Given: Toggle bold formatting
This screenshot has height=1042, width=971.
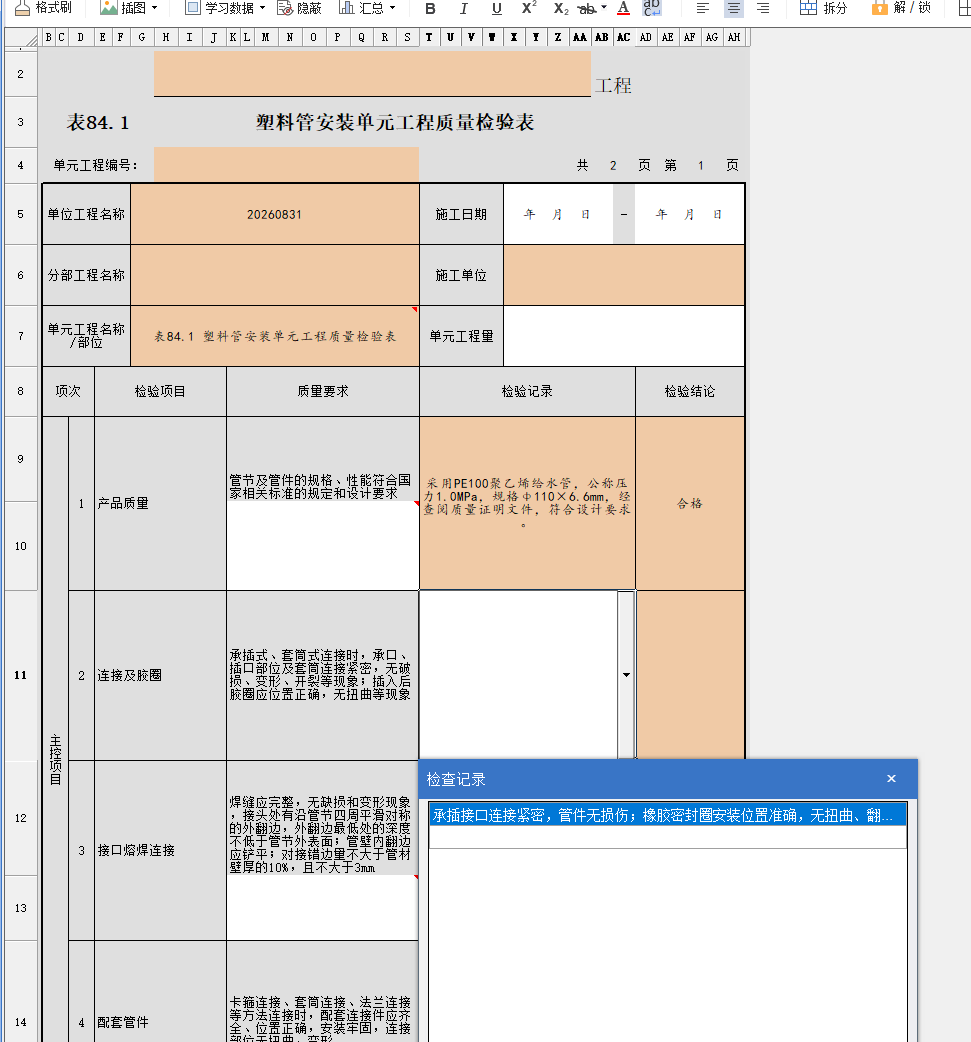Looking at the screenshot, I should (x=430, y=9).
